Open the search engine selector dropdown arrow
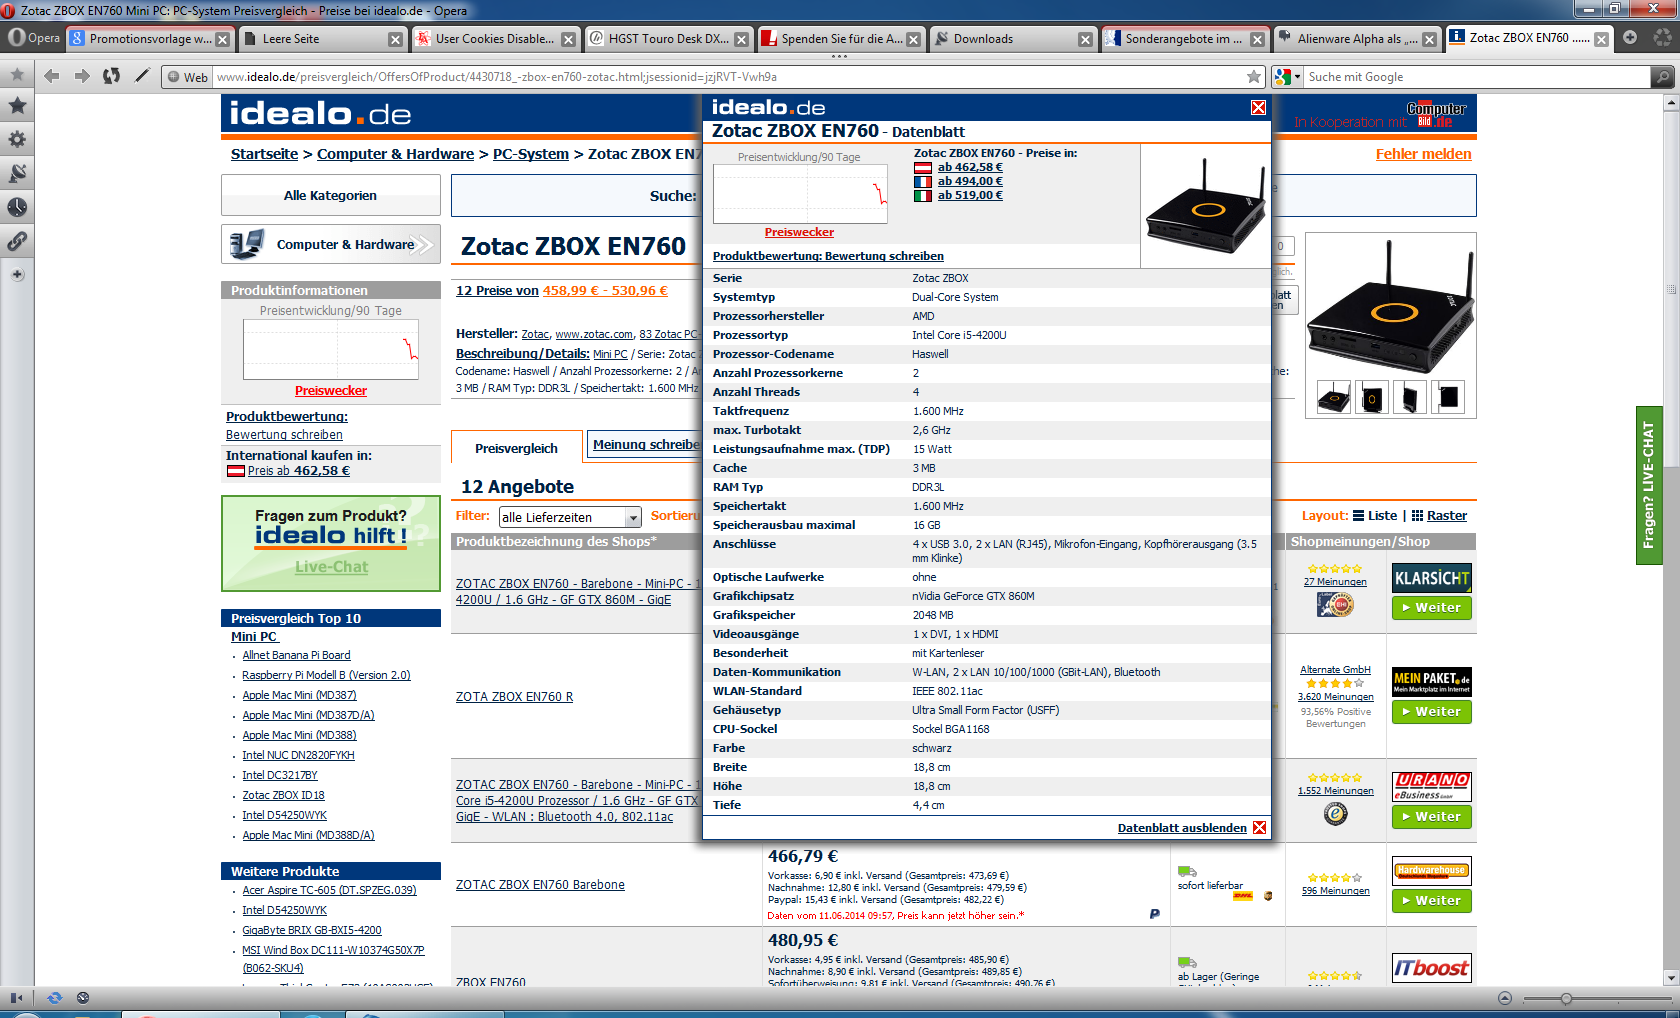 tap(1297, 77)
